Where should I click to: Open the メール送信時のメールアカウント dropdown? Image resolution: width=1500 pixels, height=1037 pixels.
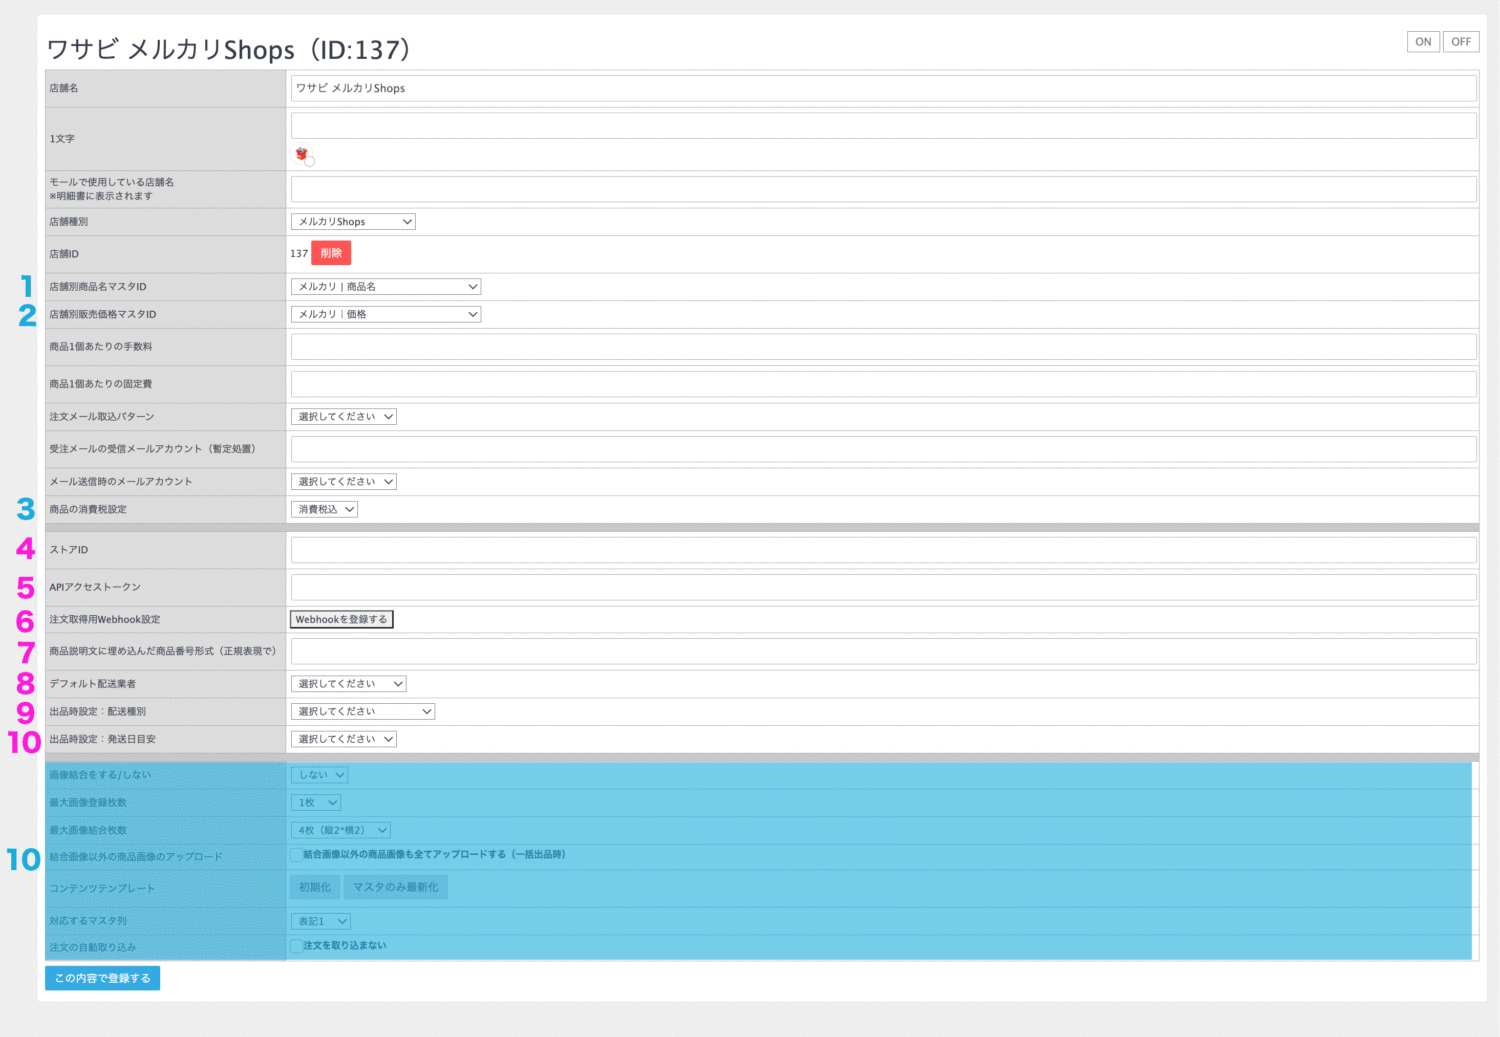(344, 482)
